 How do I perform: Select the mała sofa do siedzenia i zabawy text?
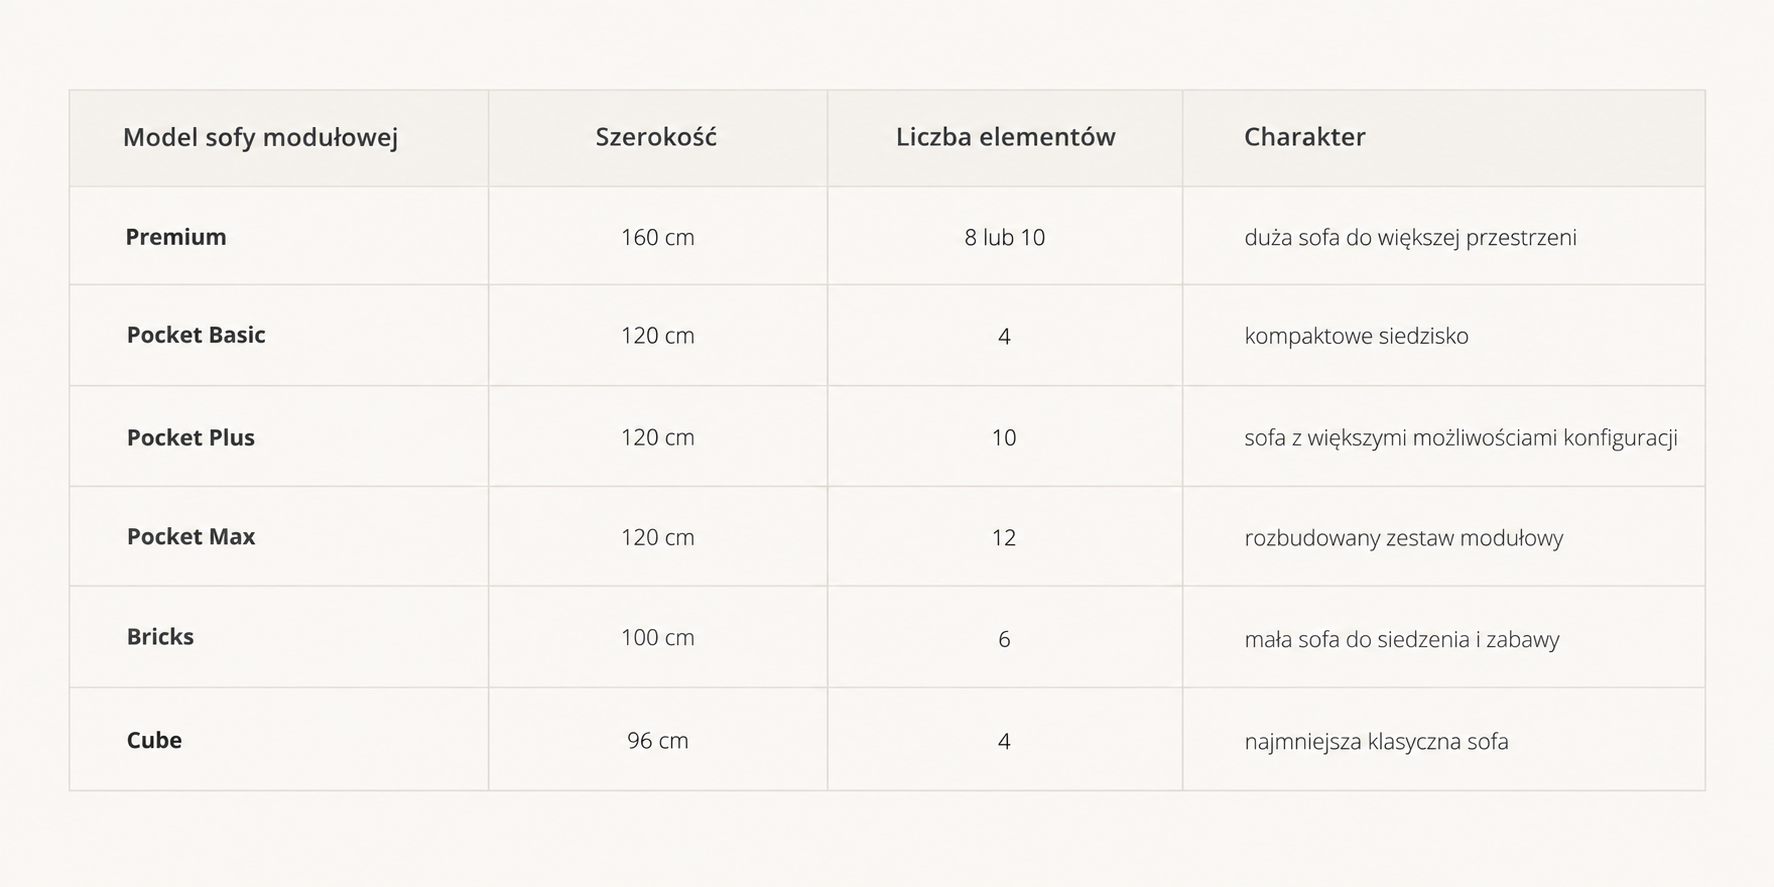coord(1401,639)
